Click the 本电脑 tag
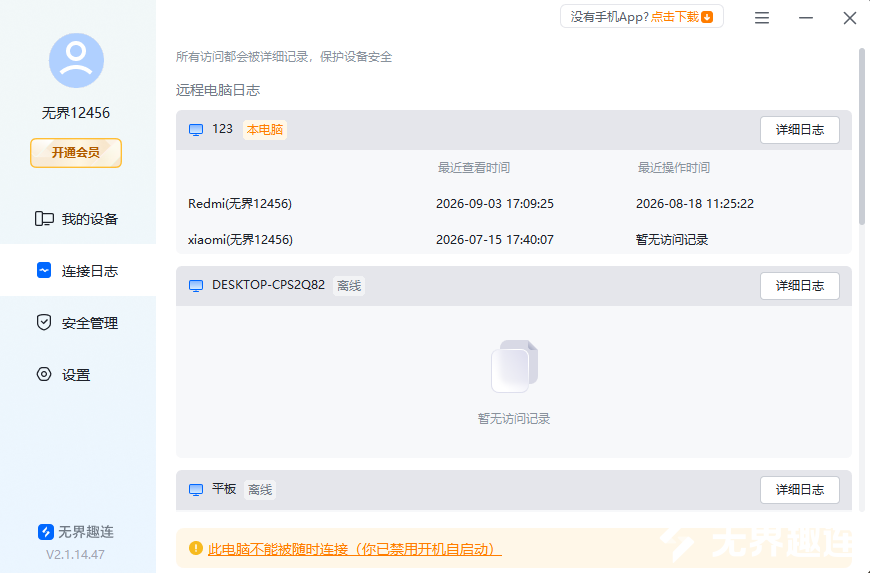 coord(265,130)
